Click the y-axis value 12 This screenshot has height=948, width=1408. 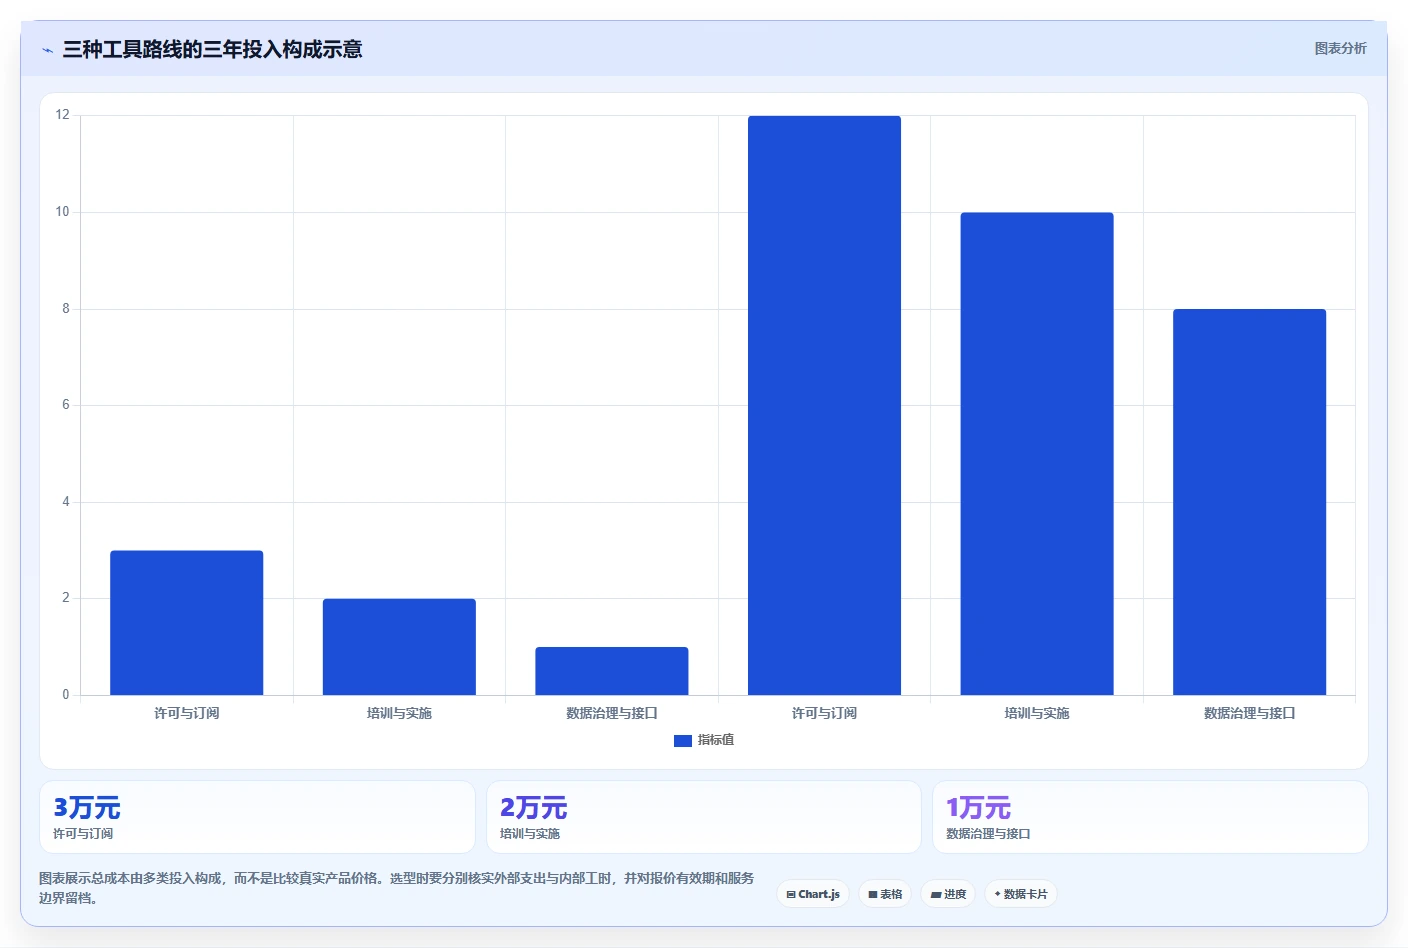(63, 115)
